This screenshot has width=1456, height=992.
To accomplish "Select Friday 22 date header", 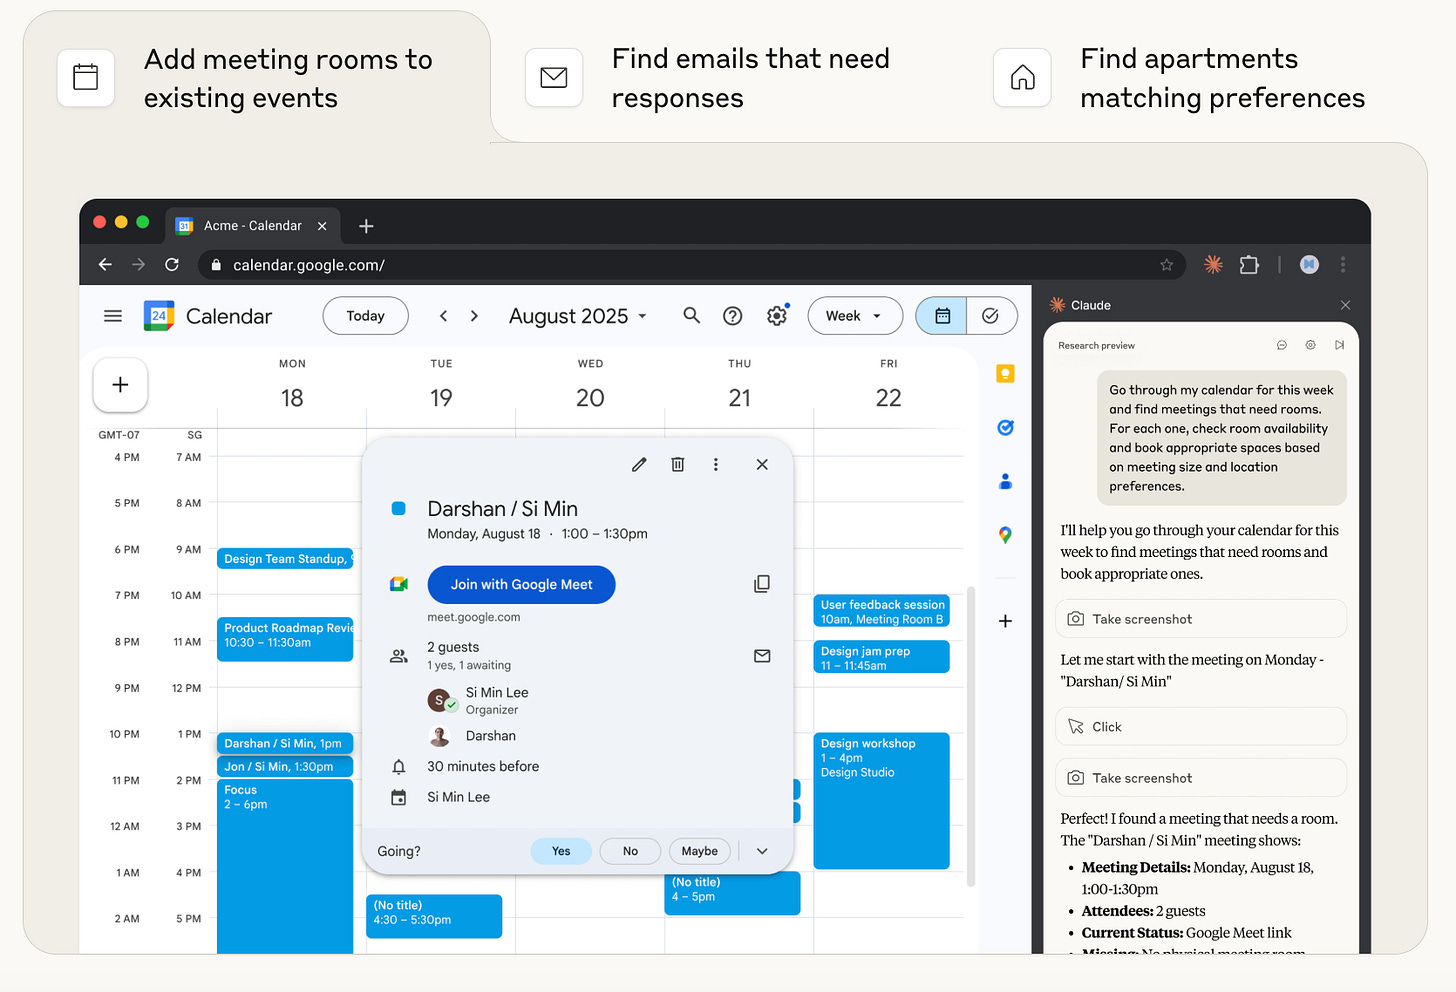I will click(x=889, y=398).
